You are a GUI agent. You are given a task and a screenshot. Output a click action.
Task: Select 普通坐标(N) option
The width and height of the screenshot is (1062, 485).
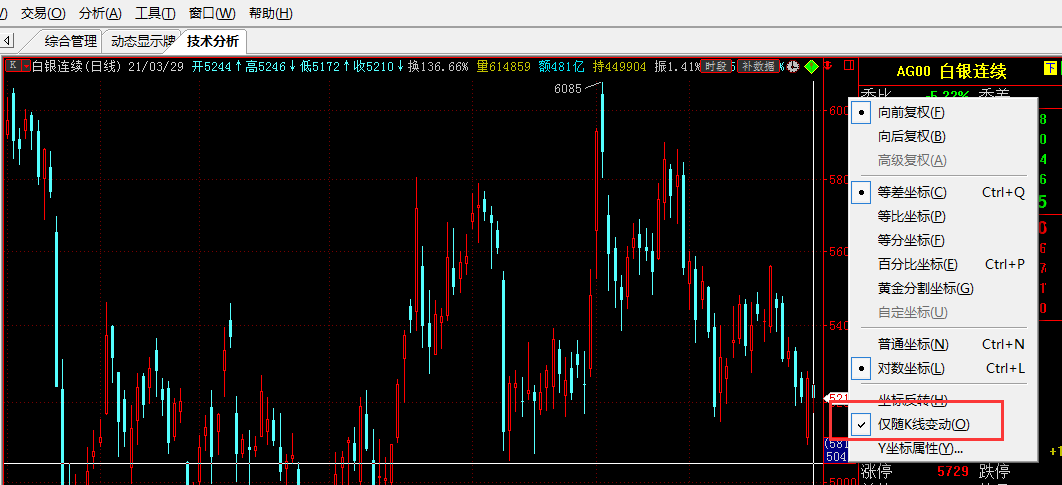coord(942,344)
